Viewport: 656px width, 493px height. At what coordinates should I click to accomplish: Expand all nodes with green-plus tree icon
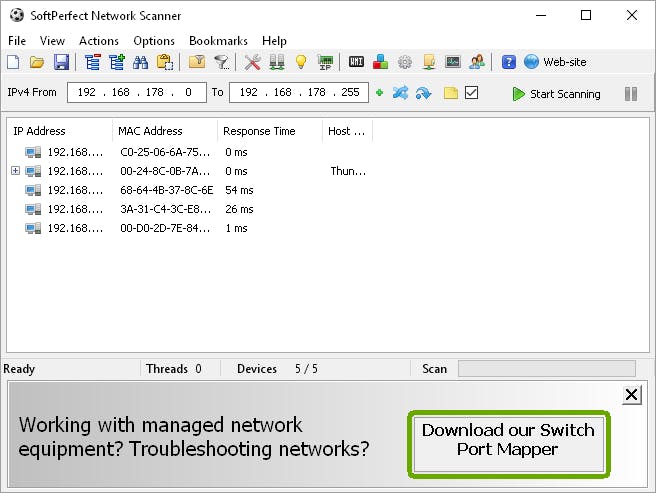(117, 62)
